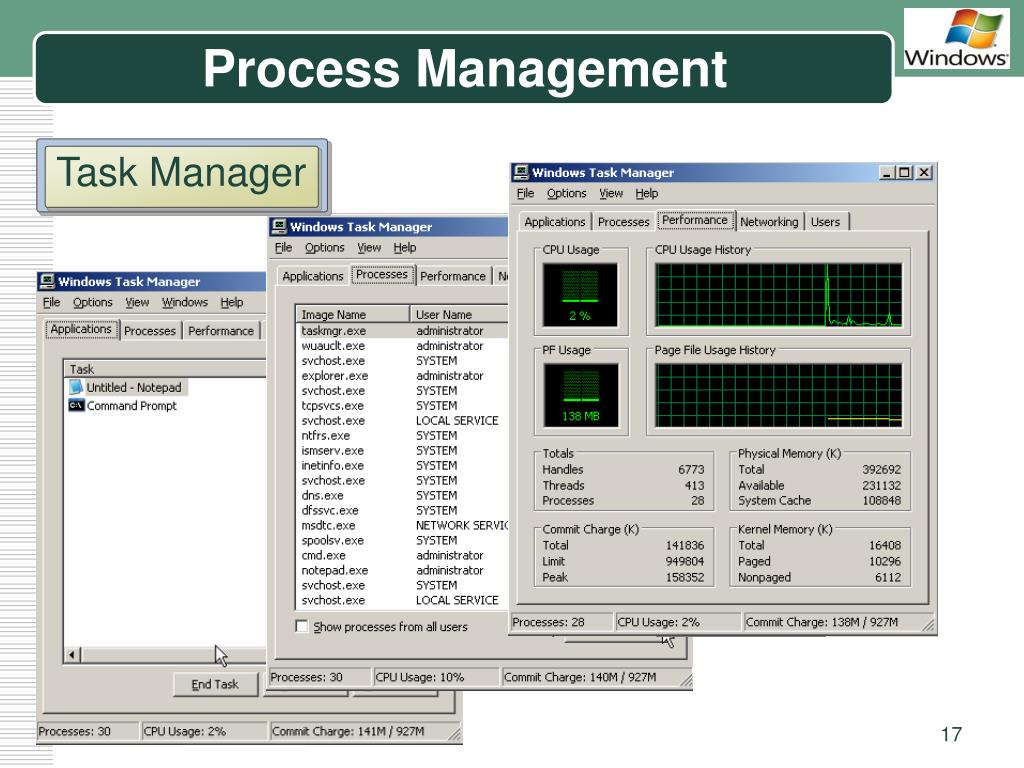Image resolution: width=1024 pixels, height=768 pixels.
Task: Select Processes tab in the back window
Action: point(150,331)
